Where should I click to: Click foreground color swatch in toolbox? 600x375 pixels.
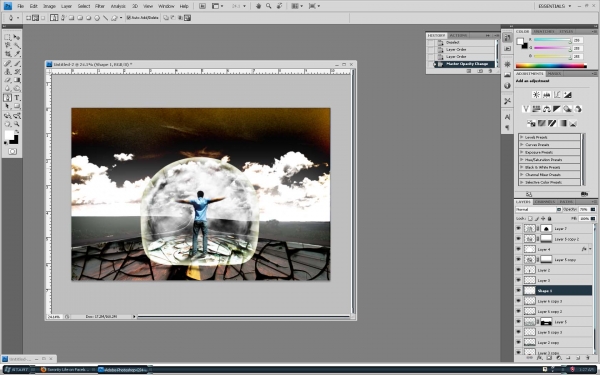[9, 135]
